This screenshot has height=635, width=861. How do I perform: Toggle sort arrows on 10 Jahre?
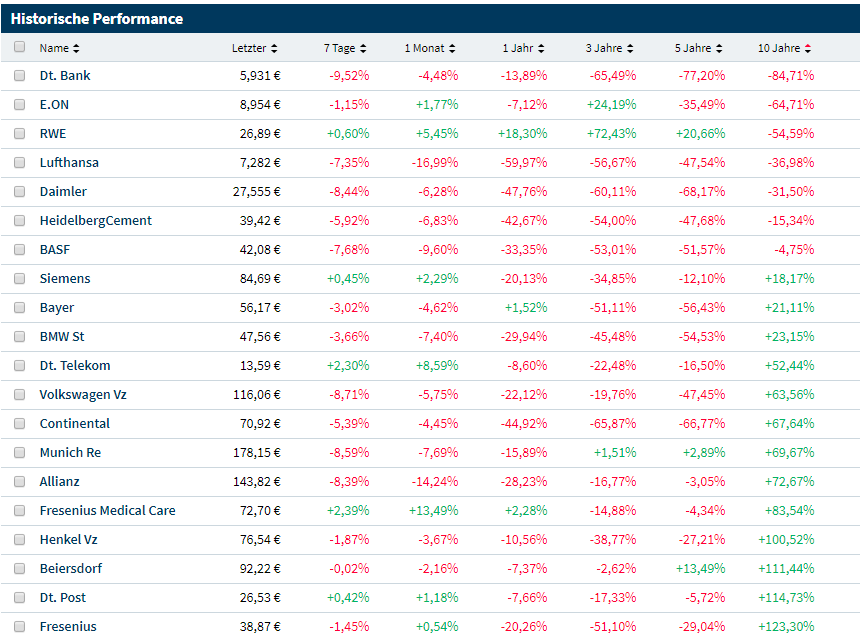pos(808,48)
